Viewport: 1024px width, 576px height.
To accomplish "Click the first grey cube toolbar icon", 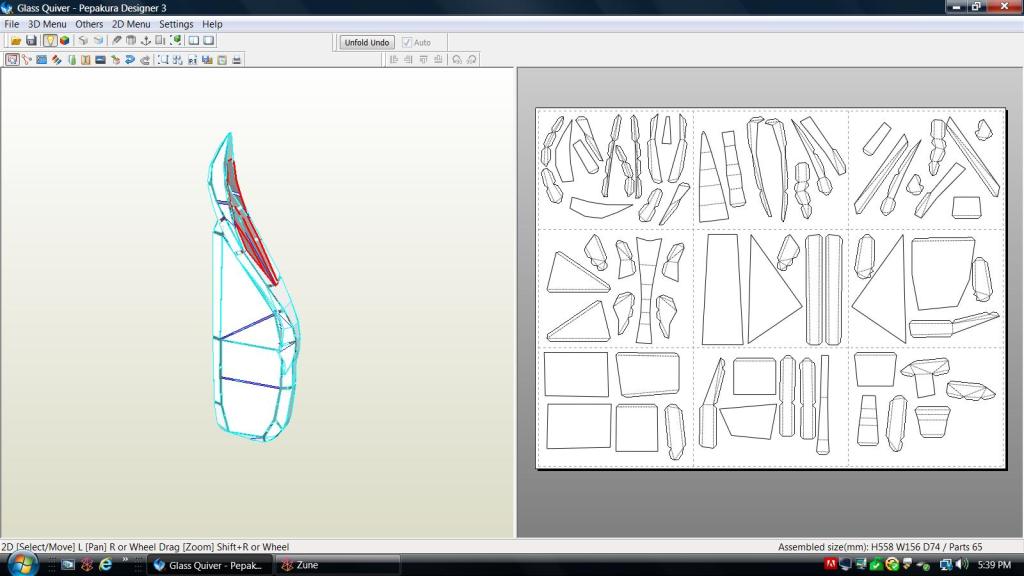I will click(x=83, y=40).
